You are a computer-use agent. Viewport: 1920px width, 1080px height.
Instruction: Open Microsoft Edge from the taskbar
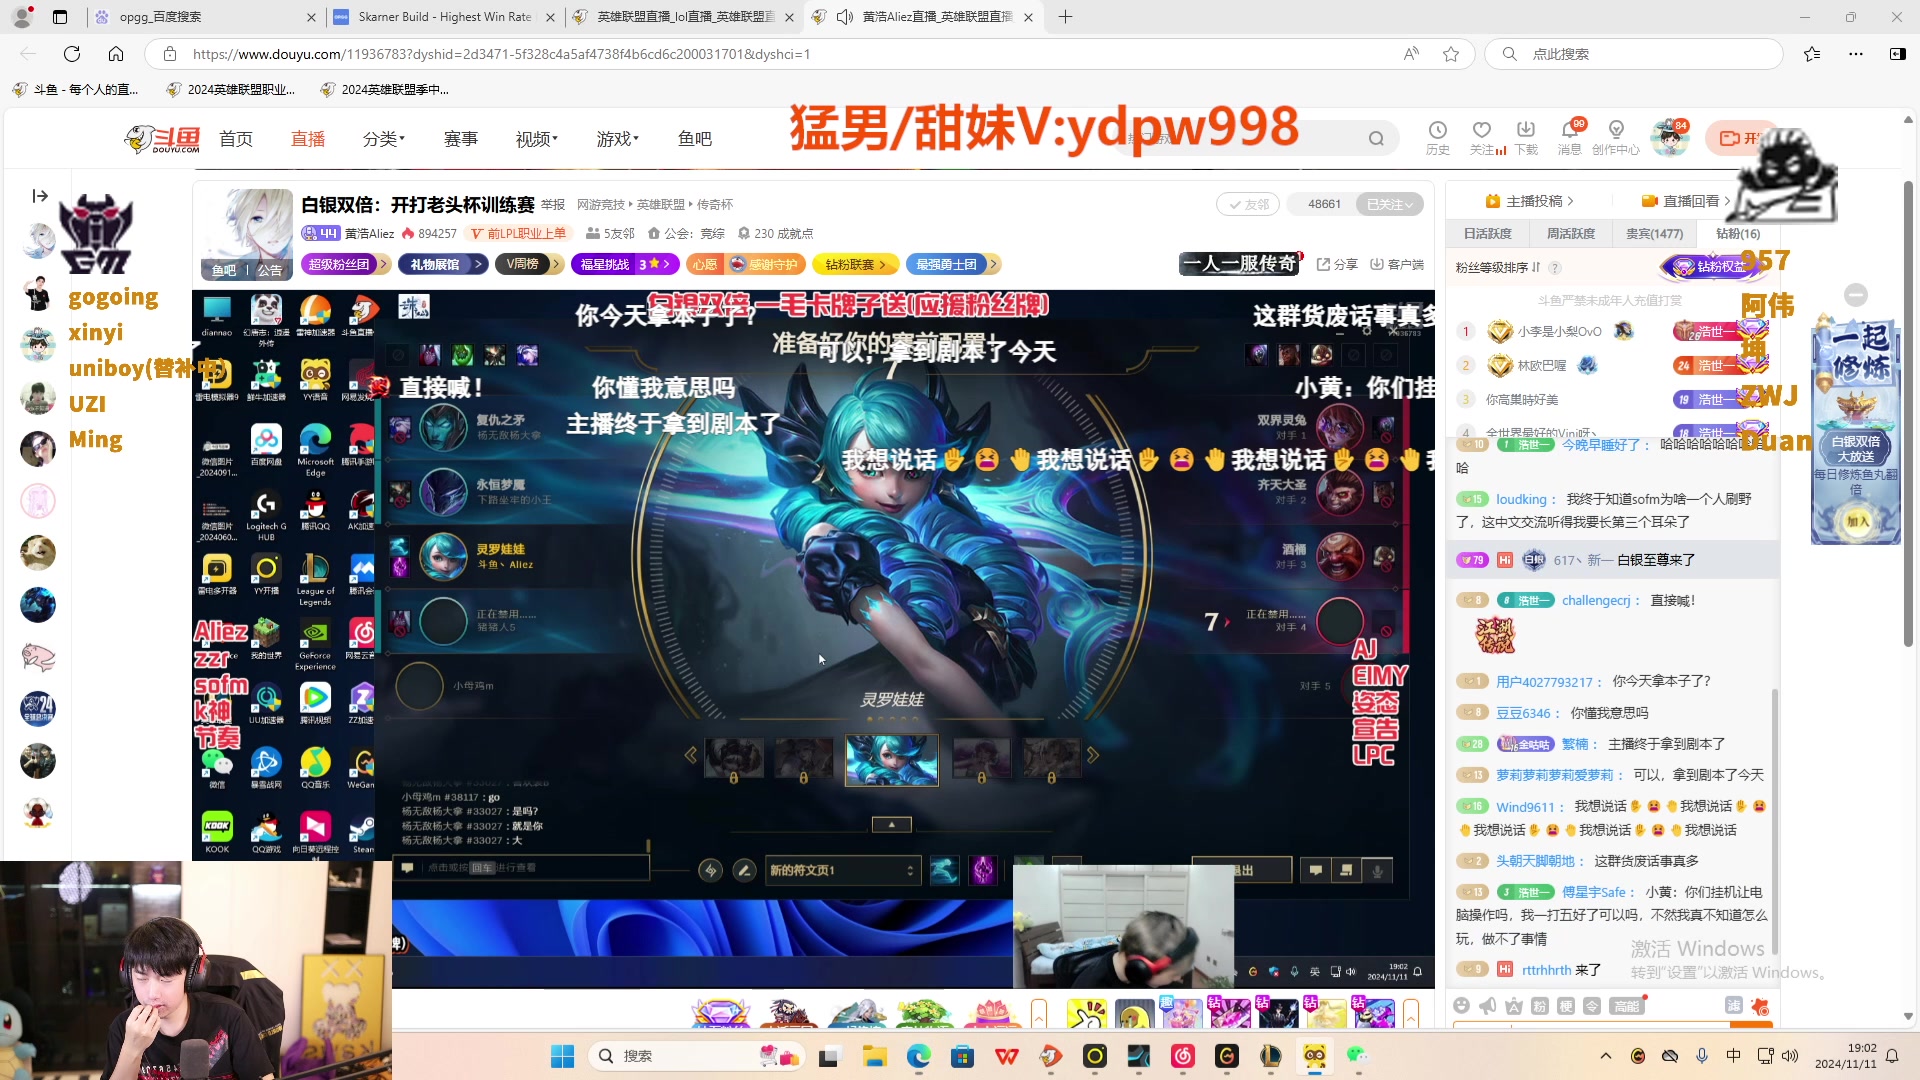coord(919,1056)
